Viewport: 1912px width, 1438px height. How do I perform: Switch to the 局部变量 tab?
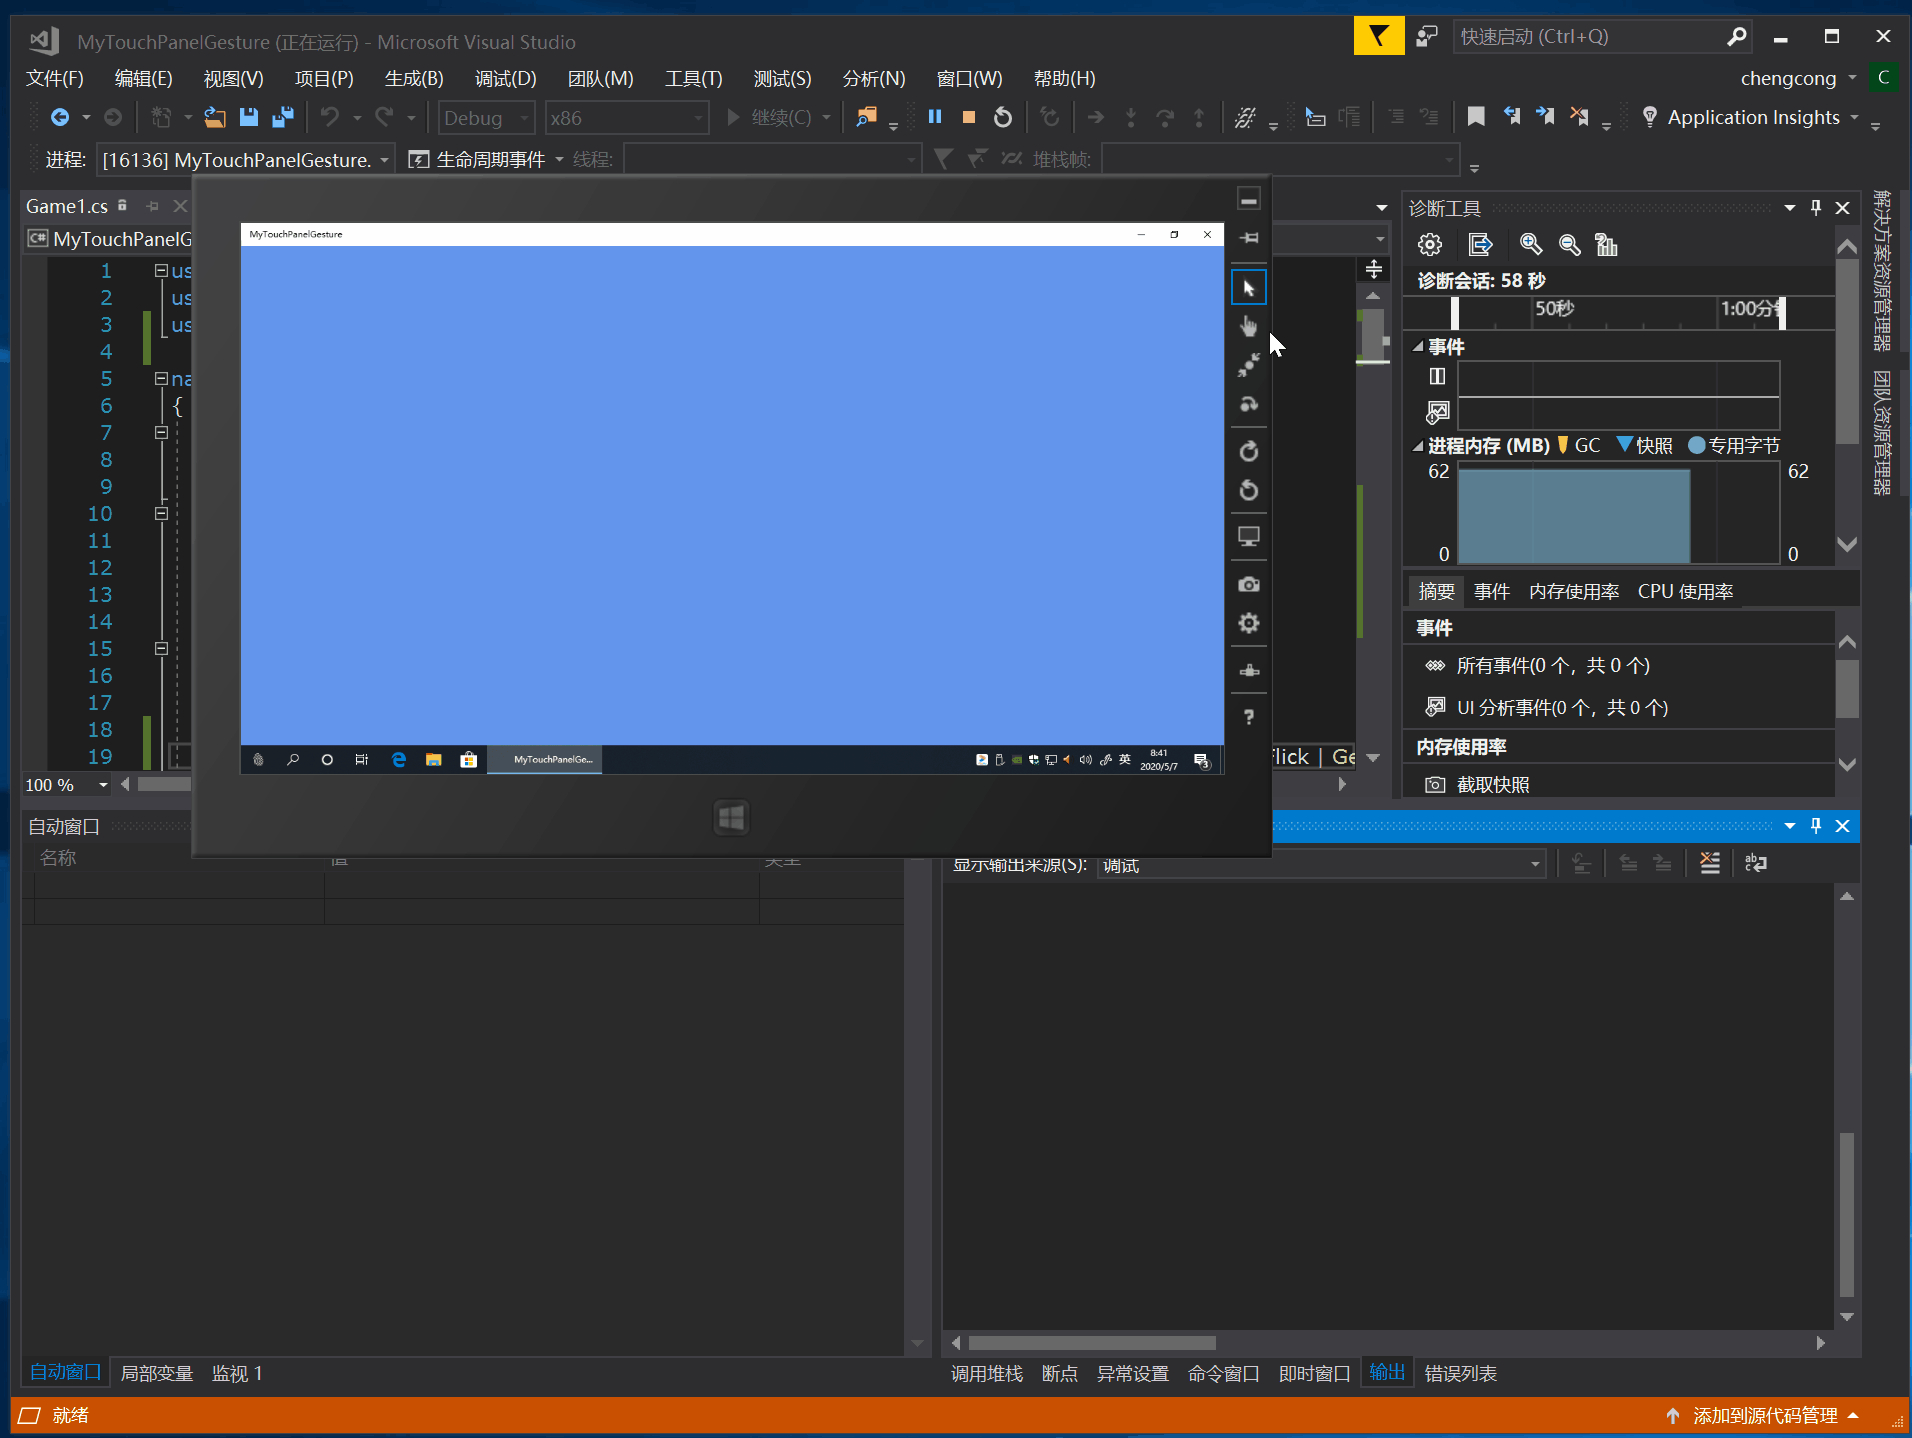coord(156,1373)
